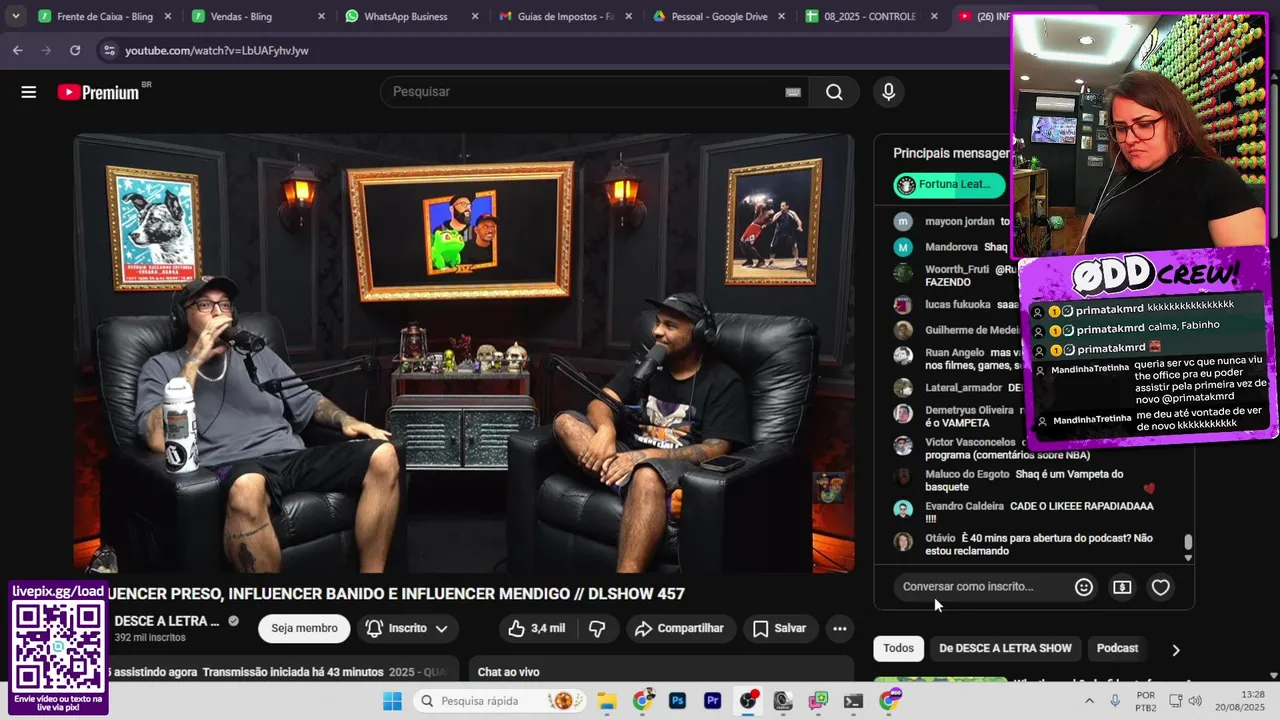Image resolution: width=1280 pixels, height=720 pixels.
Task: Like the video with 3,4 mil
Action: click(x=537, y=628)
